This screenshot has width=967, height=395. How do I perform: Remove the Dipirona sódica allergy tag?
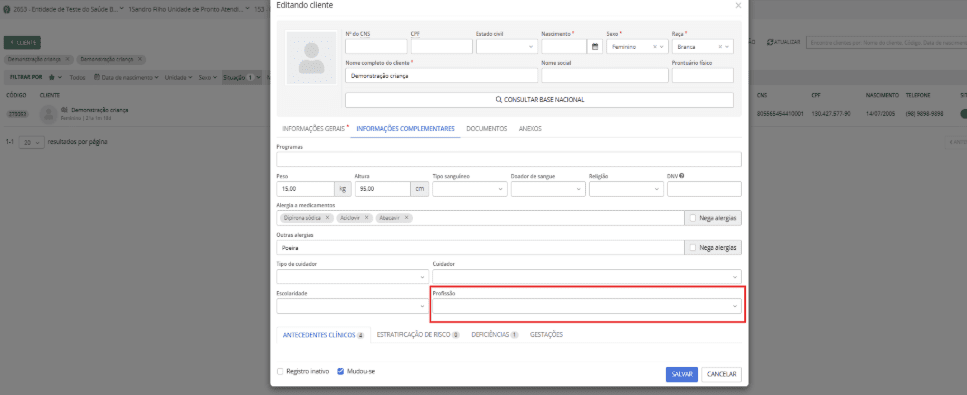pyautogui.click(x=327, y=218)
